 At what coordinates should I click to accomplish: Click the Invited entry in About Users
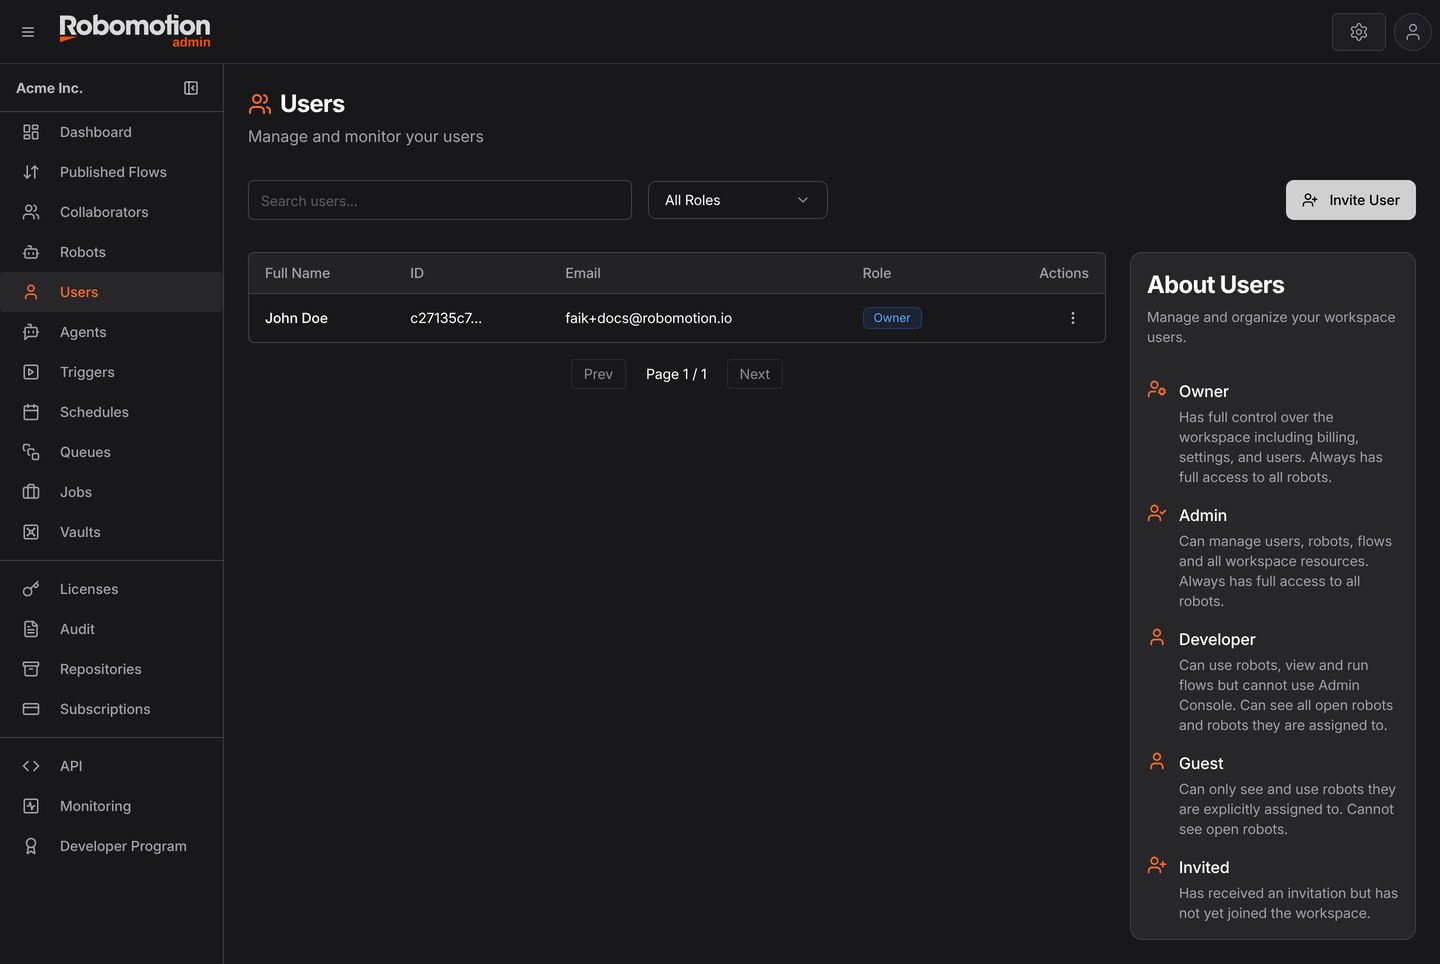pos(1204,867)
